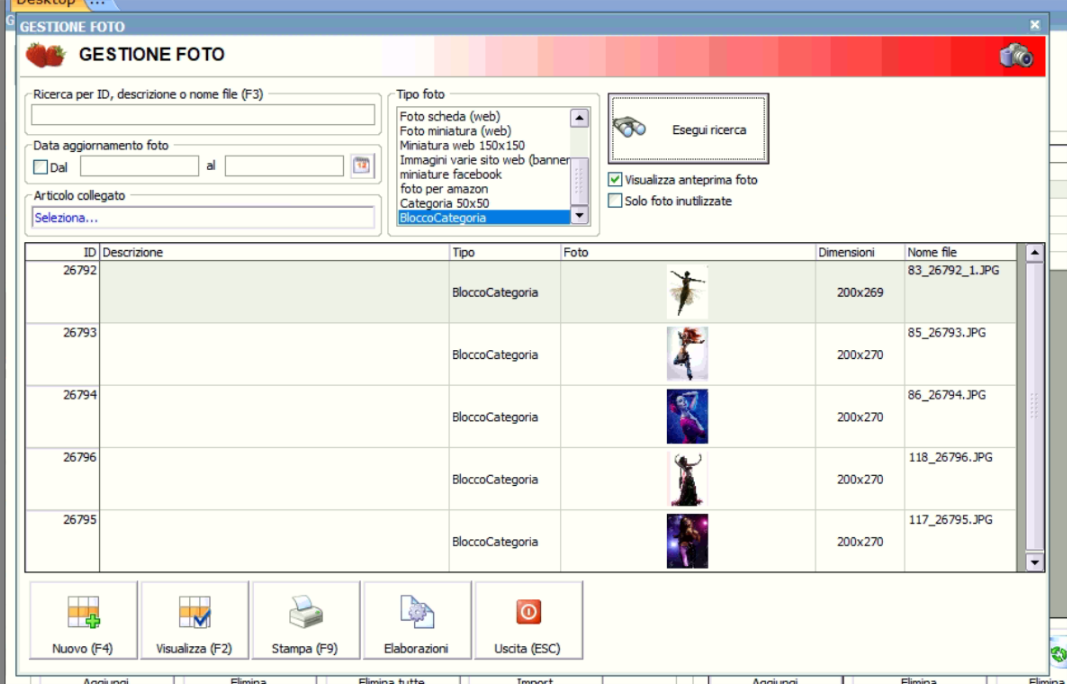Click the Visualizza (F2) button label
The image size is (1067, 684).
194,649
